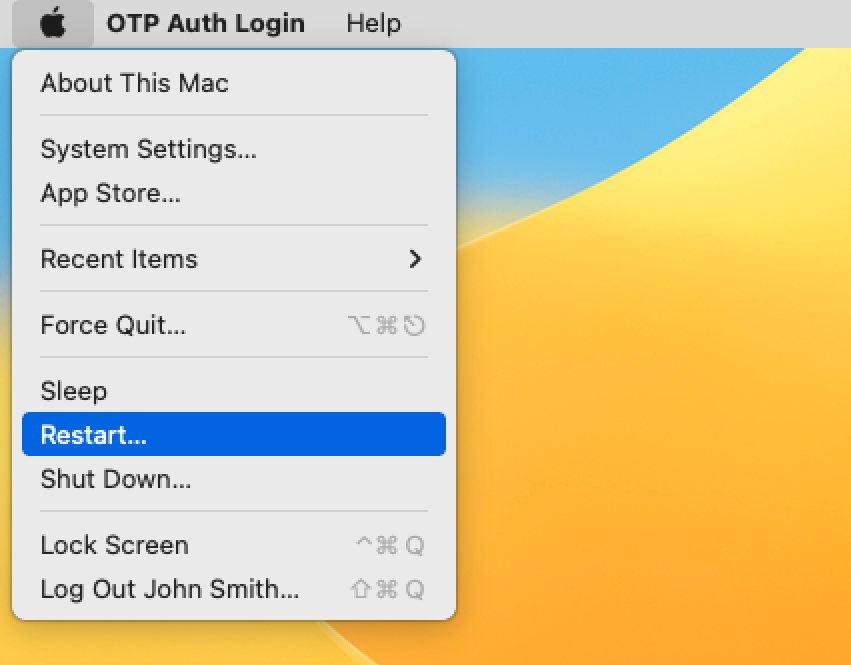The width and height of the screenshot is (851, 665).
Task: Select Lock Screen
Action: pyautogui.click(x=114, y=545)
